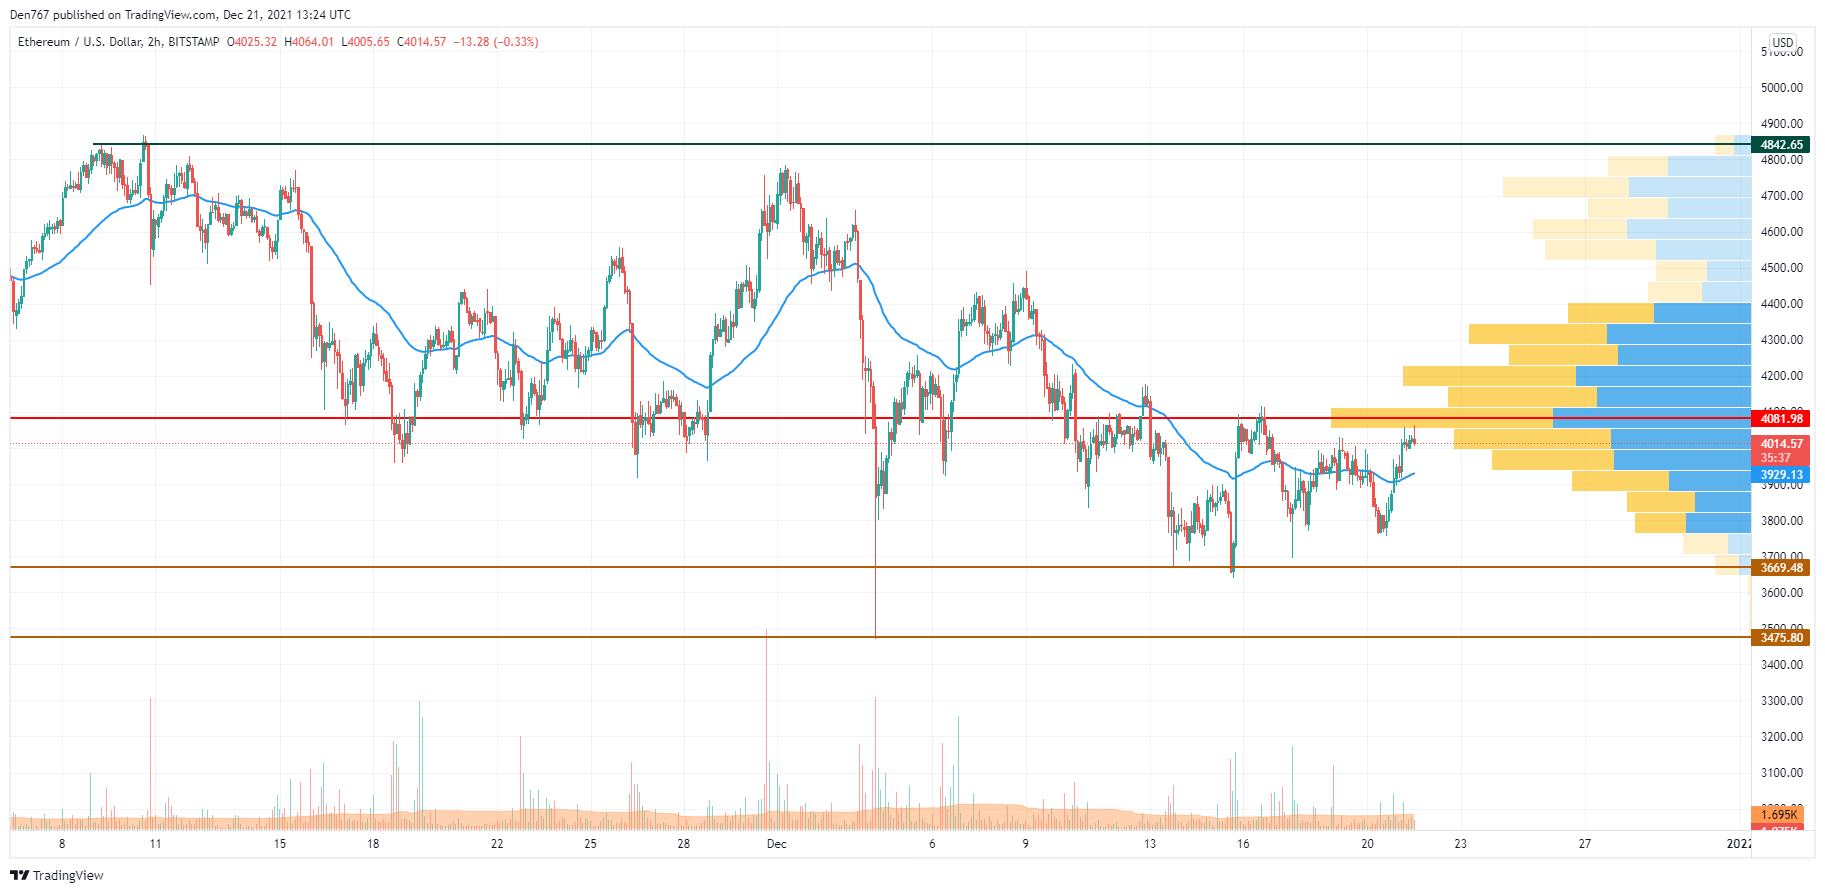Click date 16 on the time axis
Image resolution: width=1825 pixels, height=893 pixels.
1243,844
